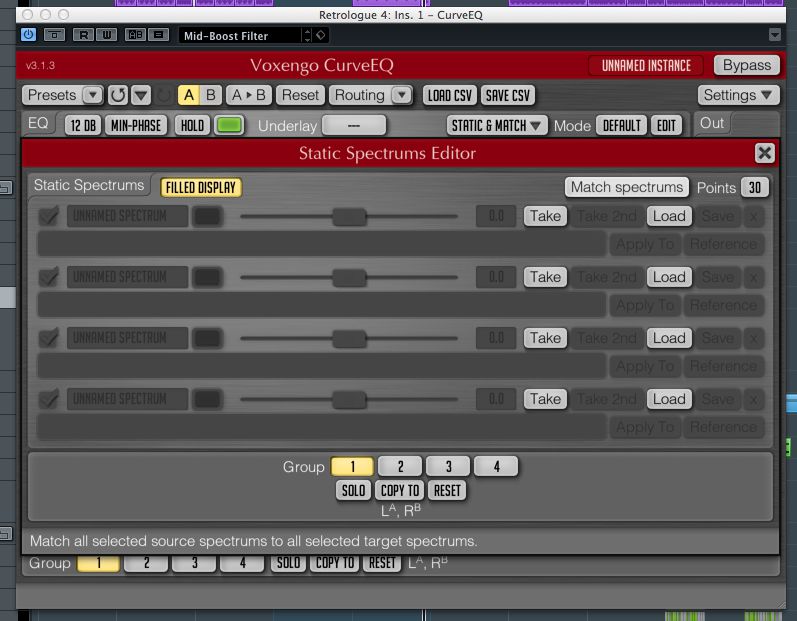This screenshot has width=797, height=621.
Task: Click the first spectrum's dark color swatch
Action: click(207, 216)
